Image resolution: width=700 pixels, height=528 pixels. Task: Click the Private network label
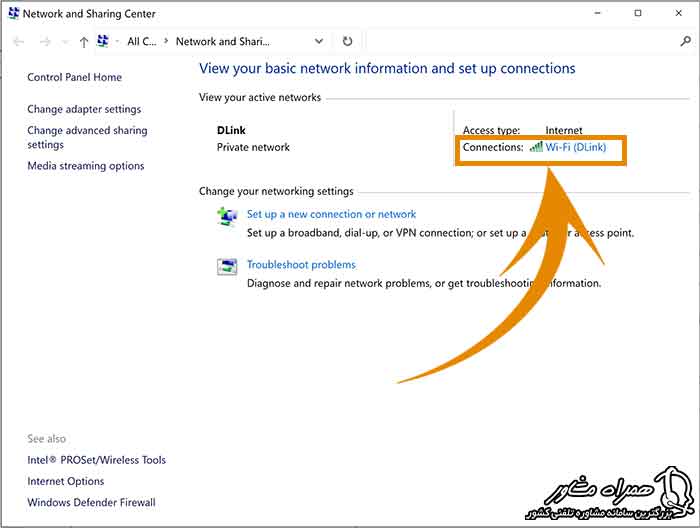(x=253, y=147)
